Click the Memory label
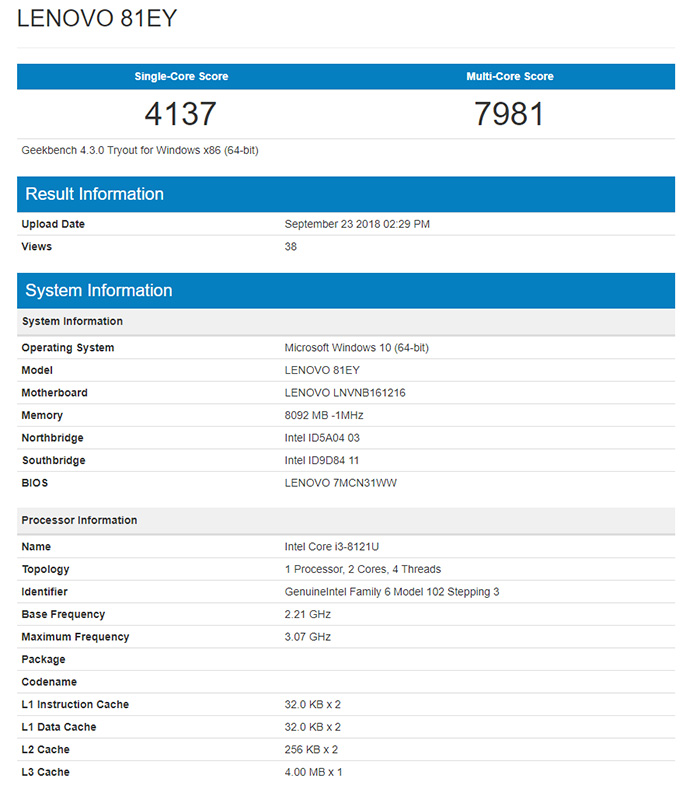The width and height of the screenshot is (700, 789). point(42,416)
